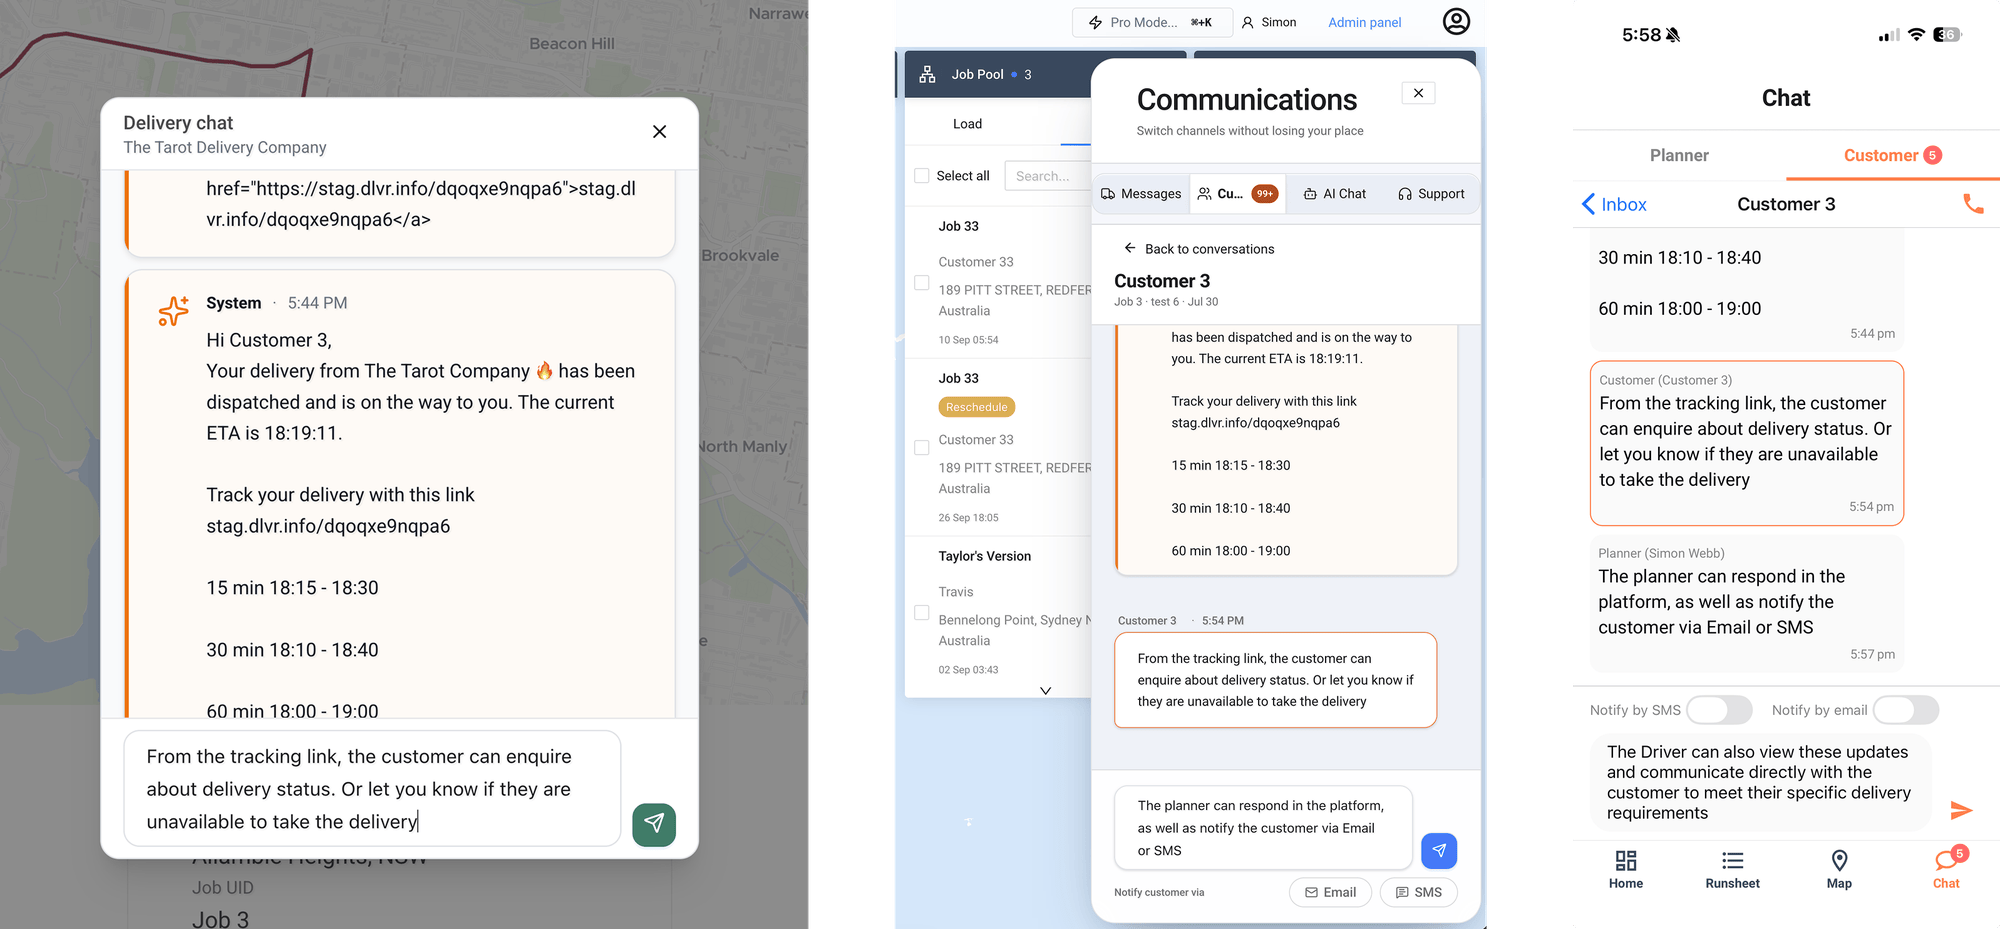
Task: Click the cellular signal bars icon
Action: coord(1889,36)
